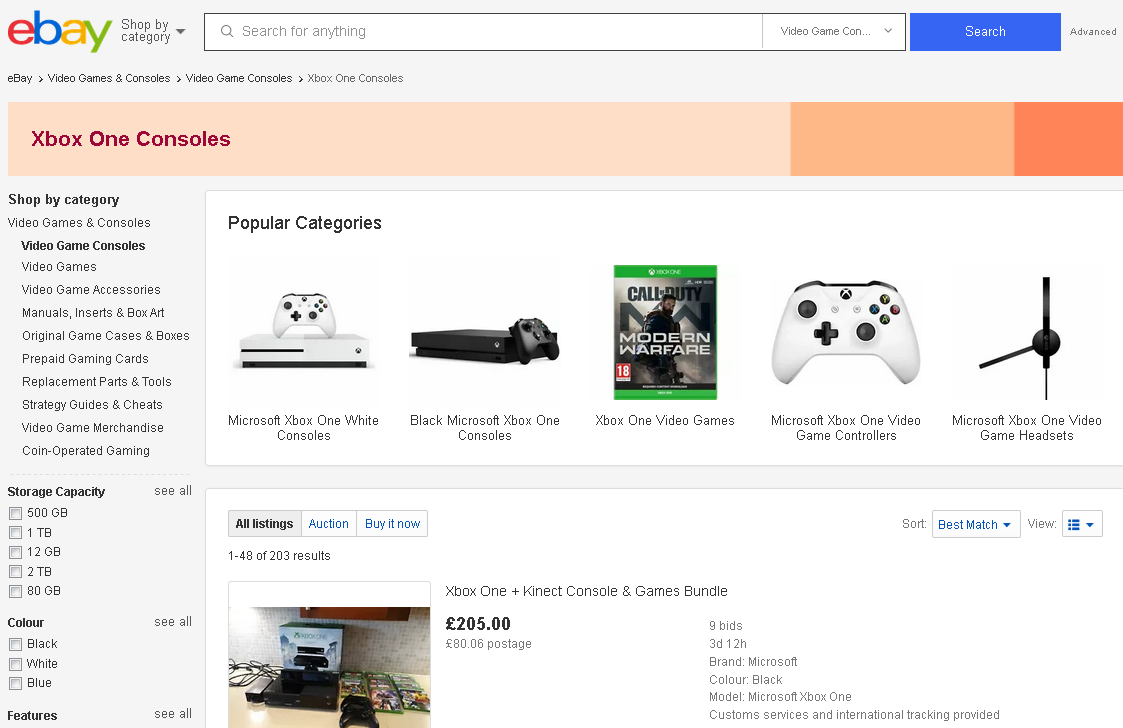
Task: Open the Best Match sort dropdown
Action: click(x=975, y=524)
